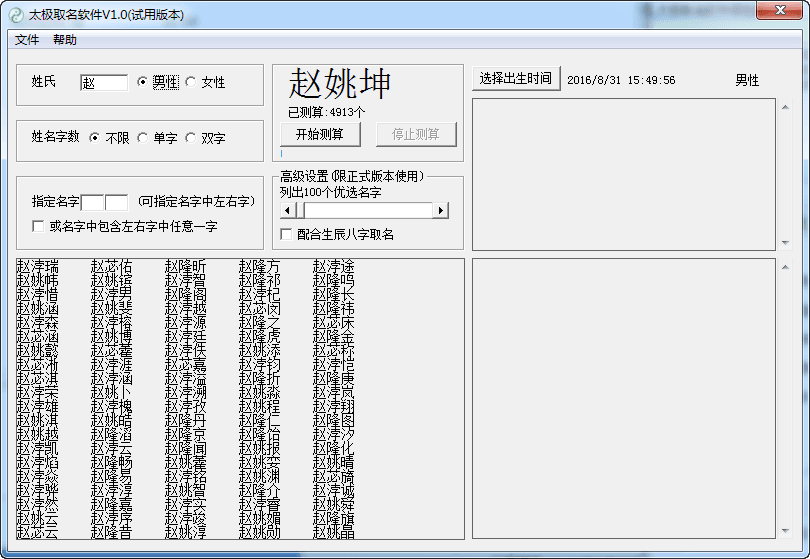The height and width of the screenshot is (559, 810).
Task: Select name 赵隆虎 in the list
Action: pos(259,336)
